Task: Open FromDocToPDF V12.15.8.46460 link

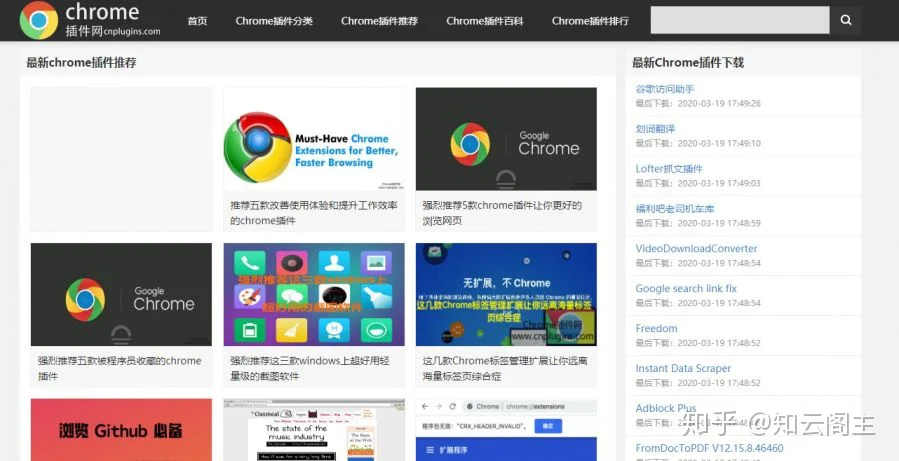Action: tap(709, 448)
